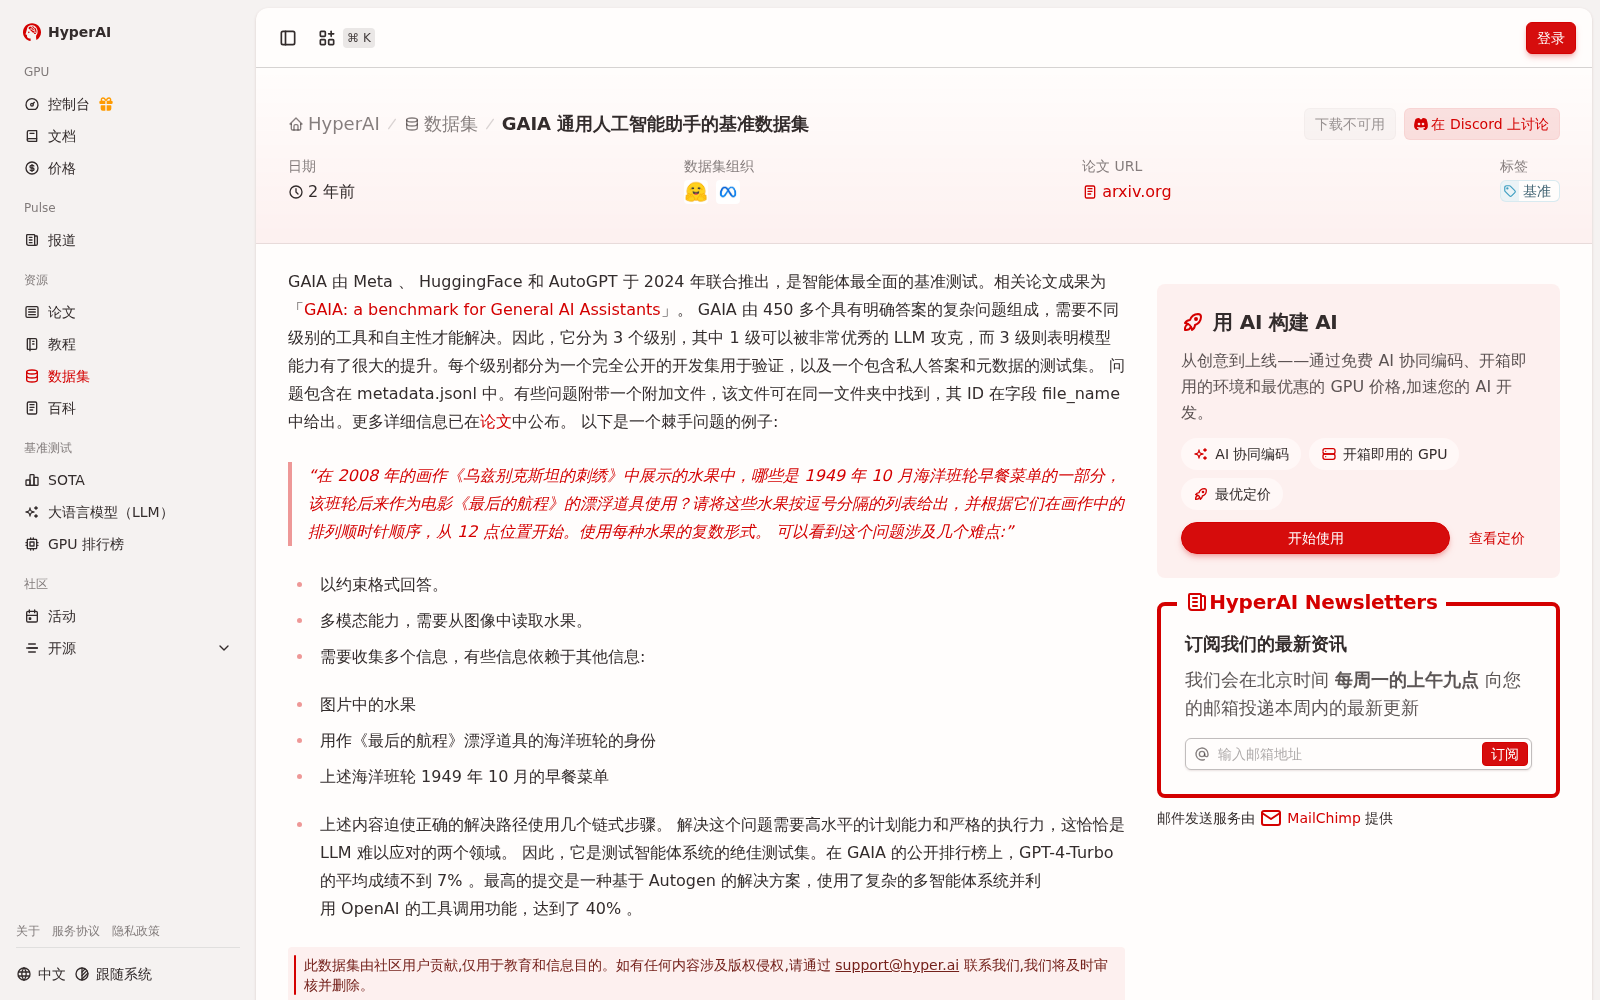Open GAIA: a benchmark for General AI Assistants link

pos(482,310)
